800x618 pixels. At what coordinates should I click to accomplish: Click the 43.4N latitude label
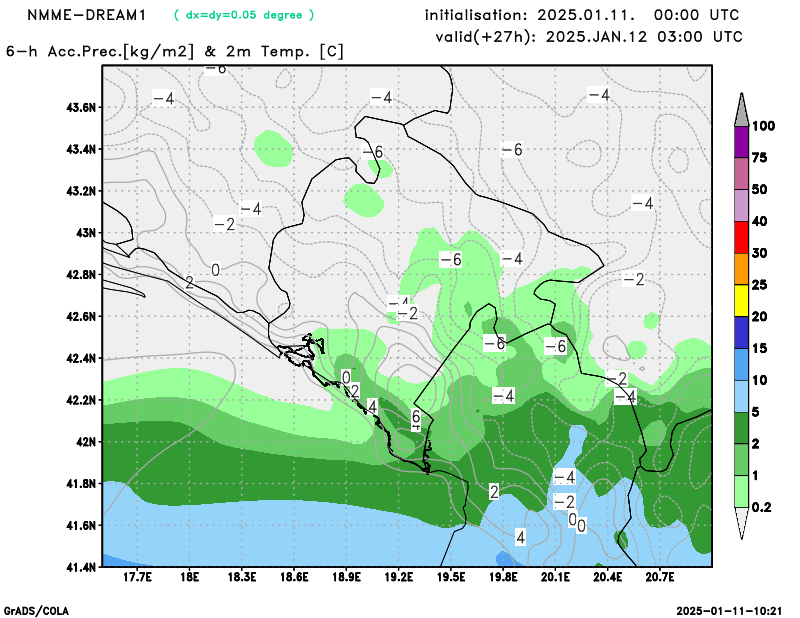(81, 150)
